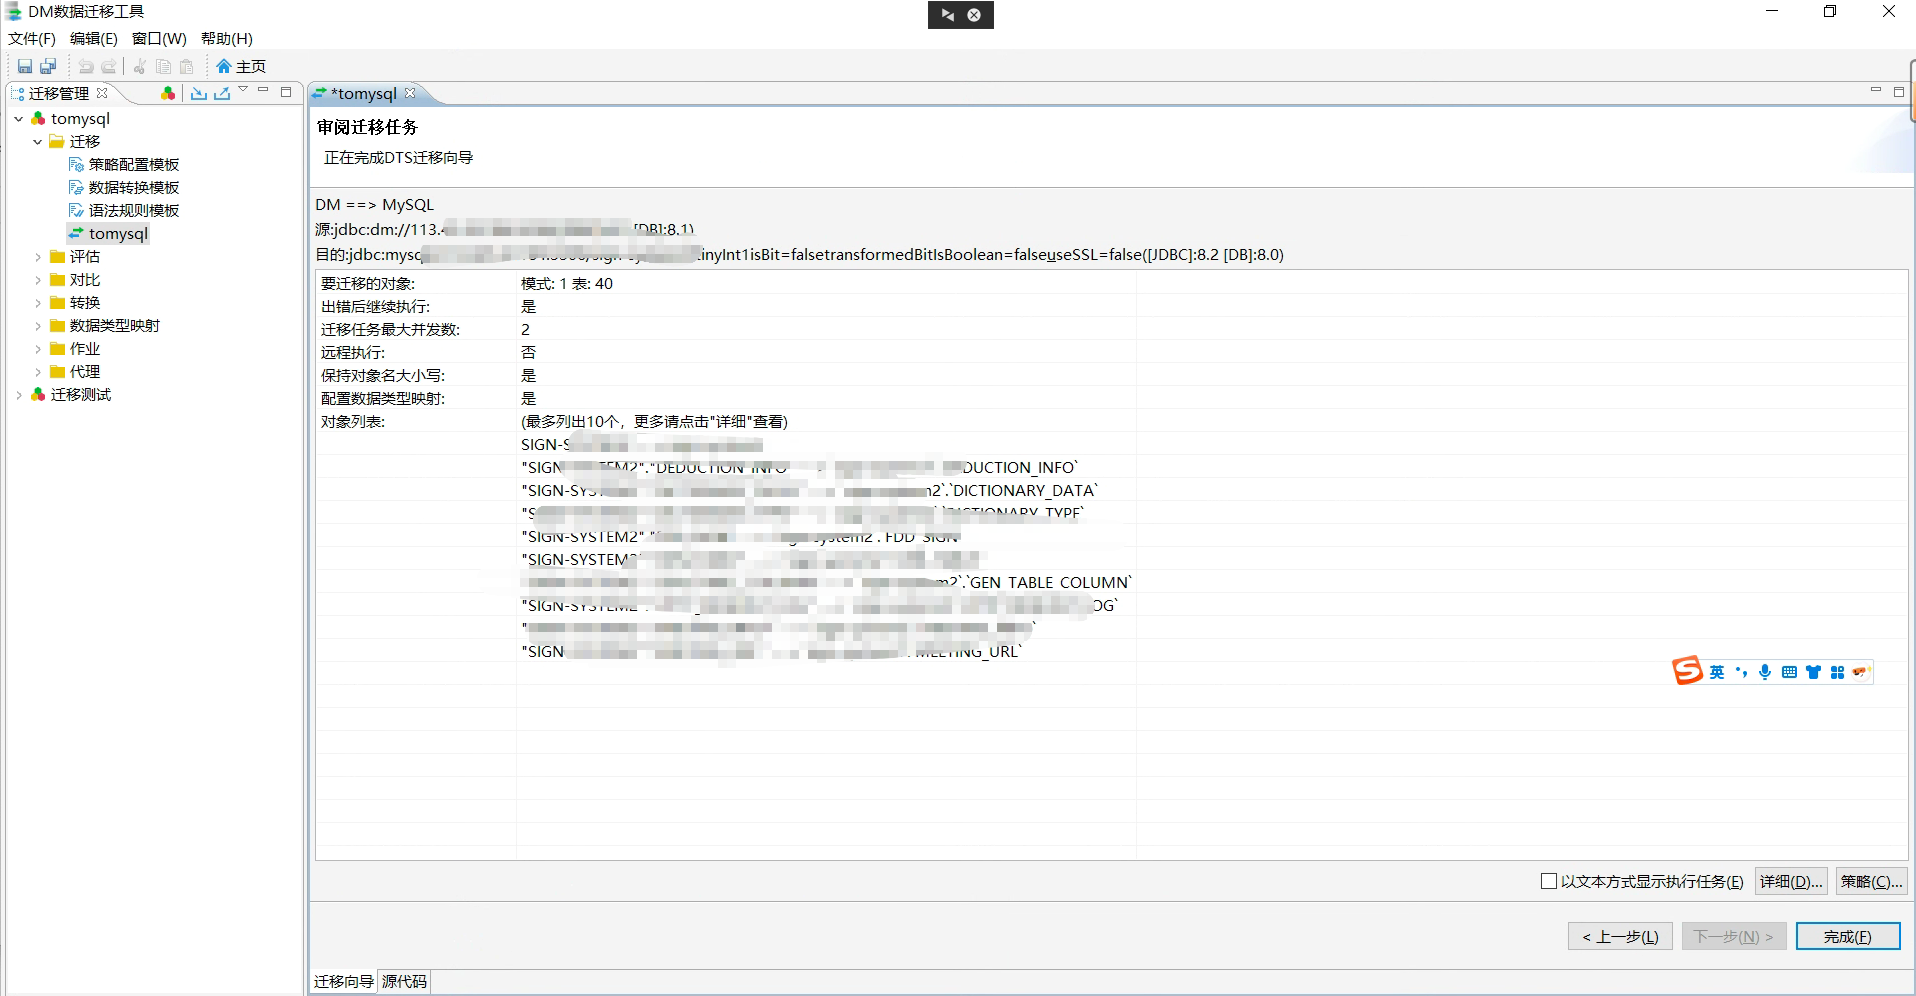The height and width of the screenshot is (996, 1916).
Task: Switch to the 源代码 bottom tab
Action: pyautogui.click(x=404, y=982)
